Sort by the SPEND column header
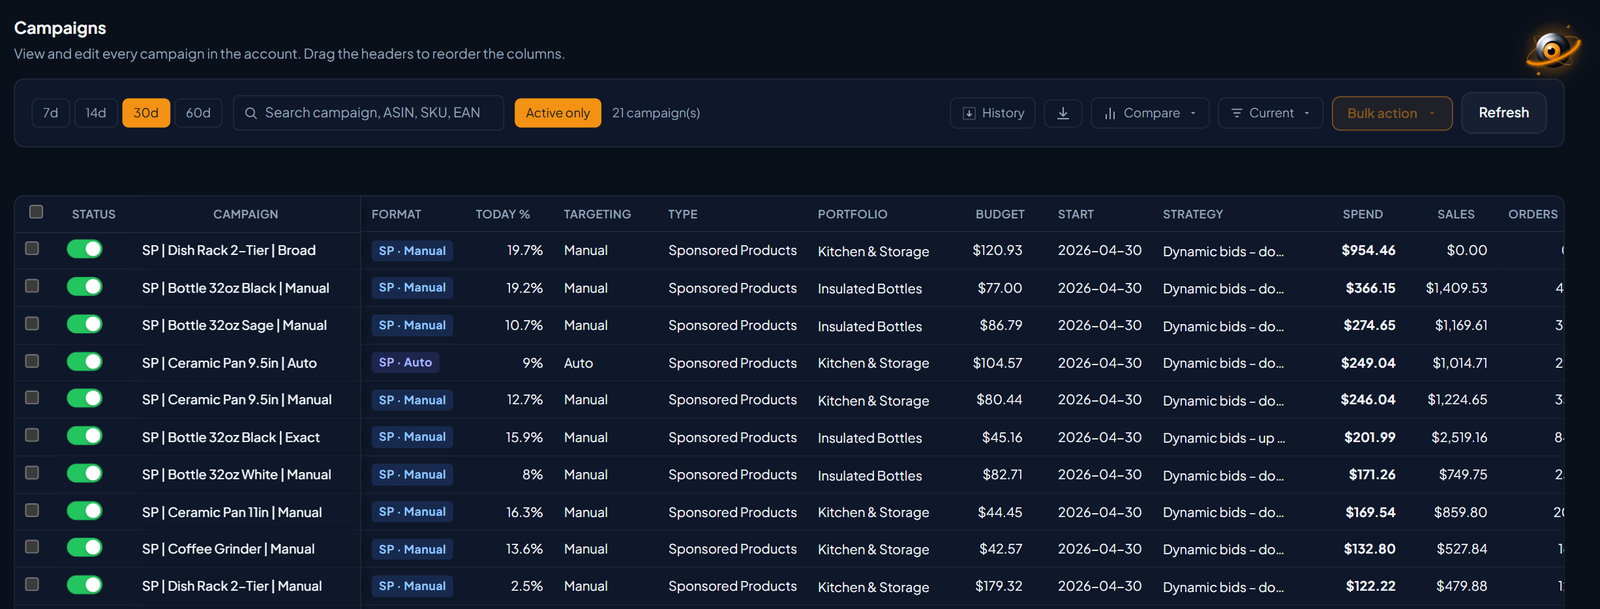The width and height of the screenshot is (1600, 609). coord(1363,214)
